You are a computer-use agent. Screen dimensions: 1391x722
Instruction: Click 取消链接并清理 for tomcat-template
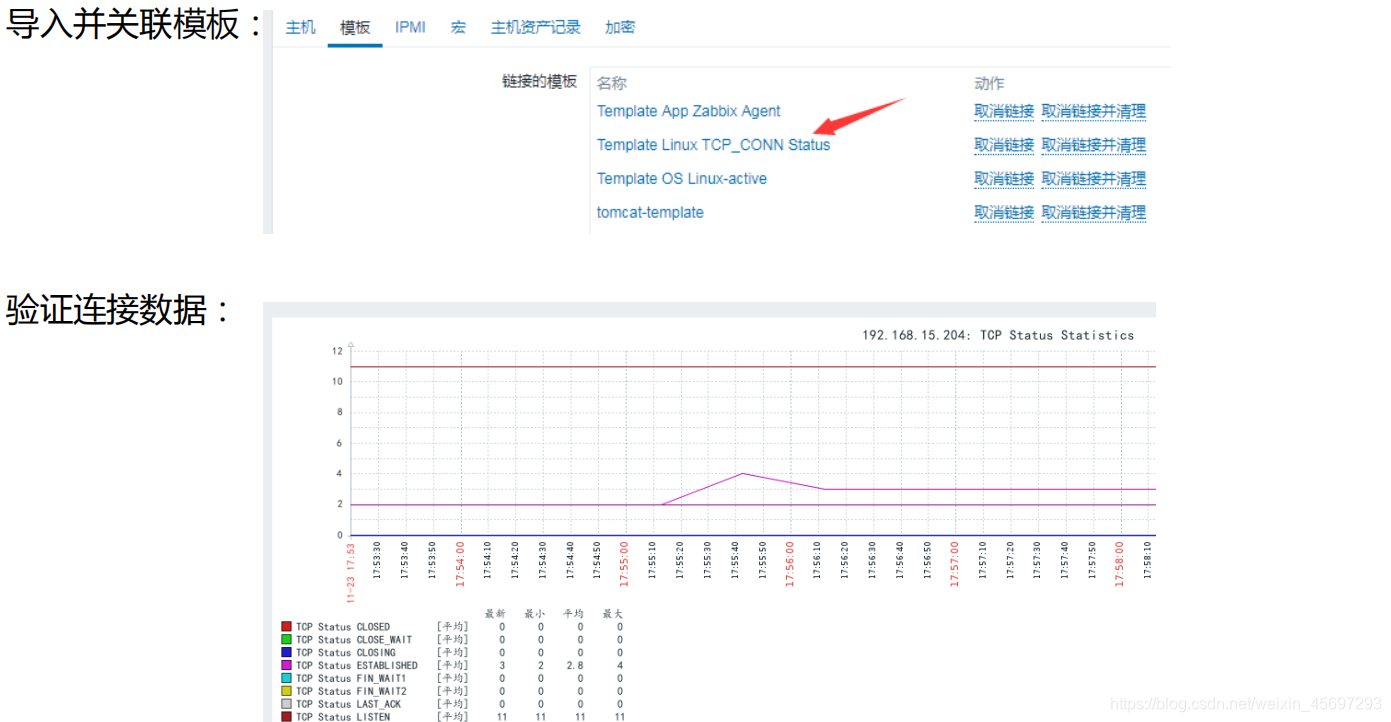(x=1093, y=213)
